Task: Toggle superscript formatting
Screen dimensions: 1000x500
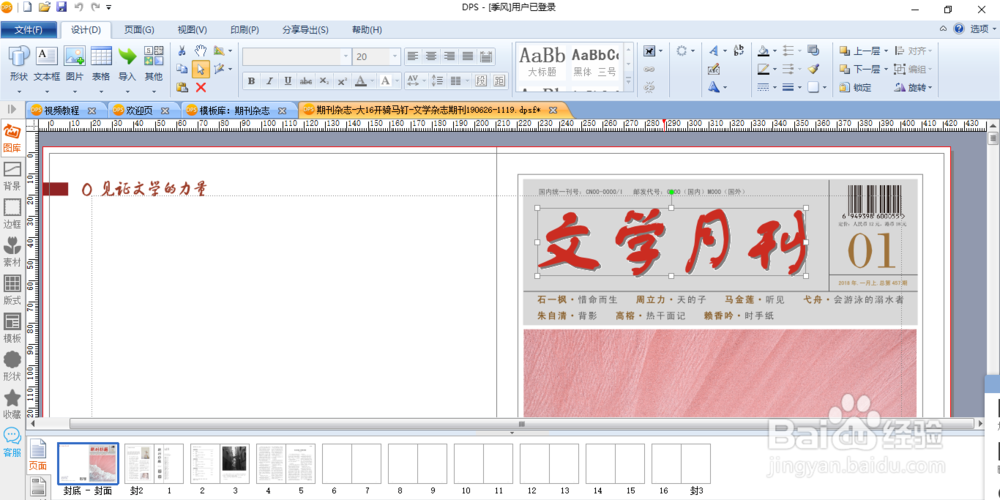Action: coord(342,81)
